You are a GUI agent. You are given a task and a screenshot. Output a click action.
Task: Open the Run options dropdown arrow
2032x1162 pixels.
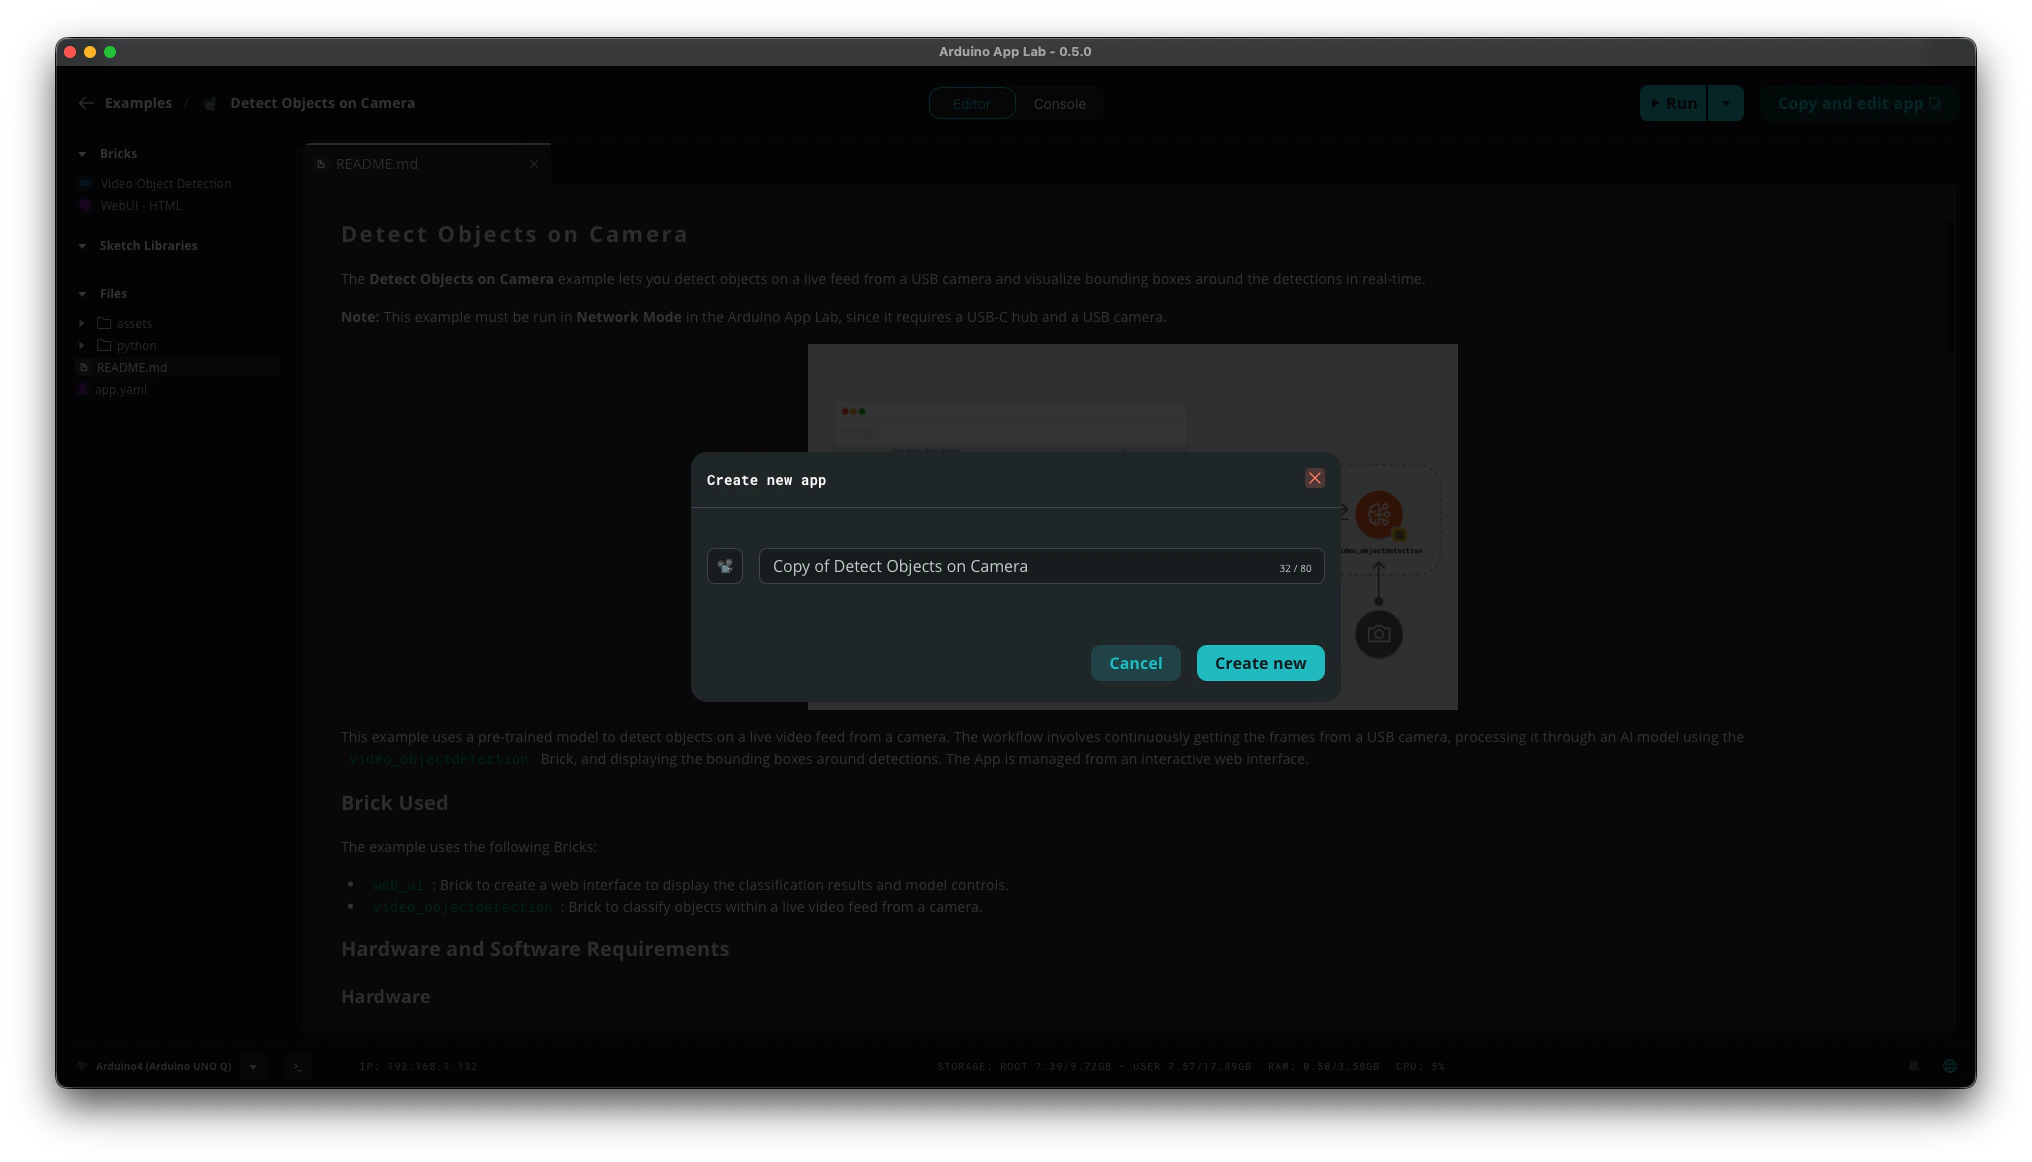point(1725,103)
